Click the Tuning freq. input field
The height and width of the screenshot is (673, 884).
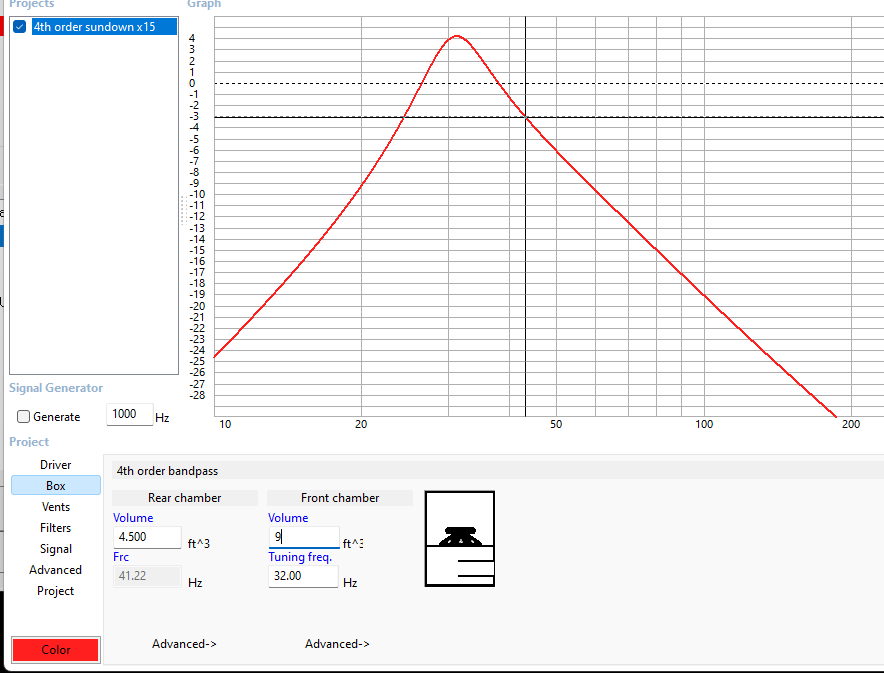click(303, 576)
